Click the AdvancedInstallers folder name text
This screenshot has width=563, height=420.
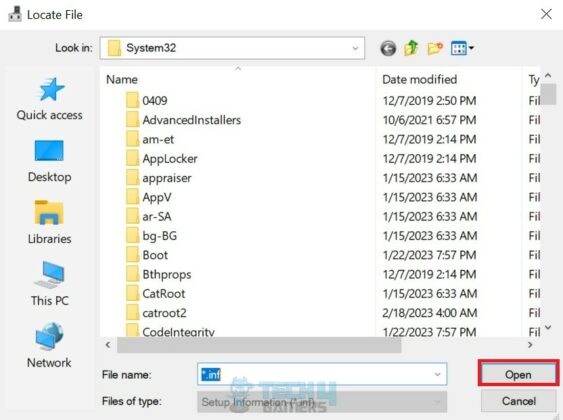pos(191,120)
